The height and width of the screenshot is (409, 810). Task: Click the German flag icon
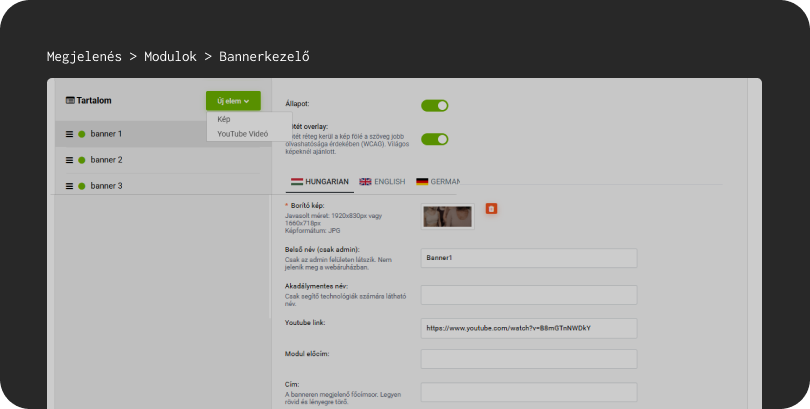(422, 182)
